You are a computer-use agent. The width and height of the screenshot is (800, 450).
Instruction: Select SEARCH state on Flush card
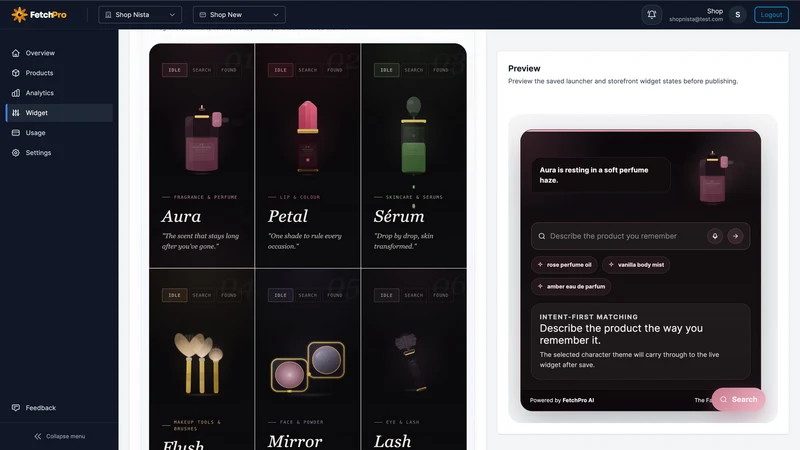(x=202, y=295)
